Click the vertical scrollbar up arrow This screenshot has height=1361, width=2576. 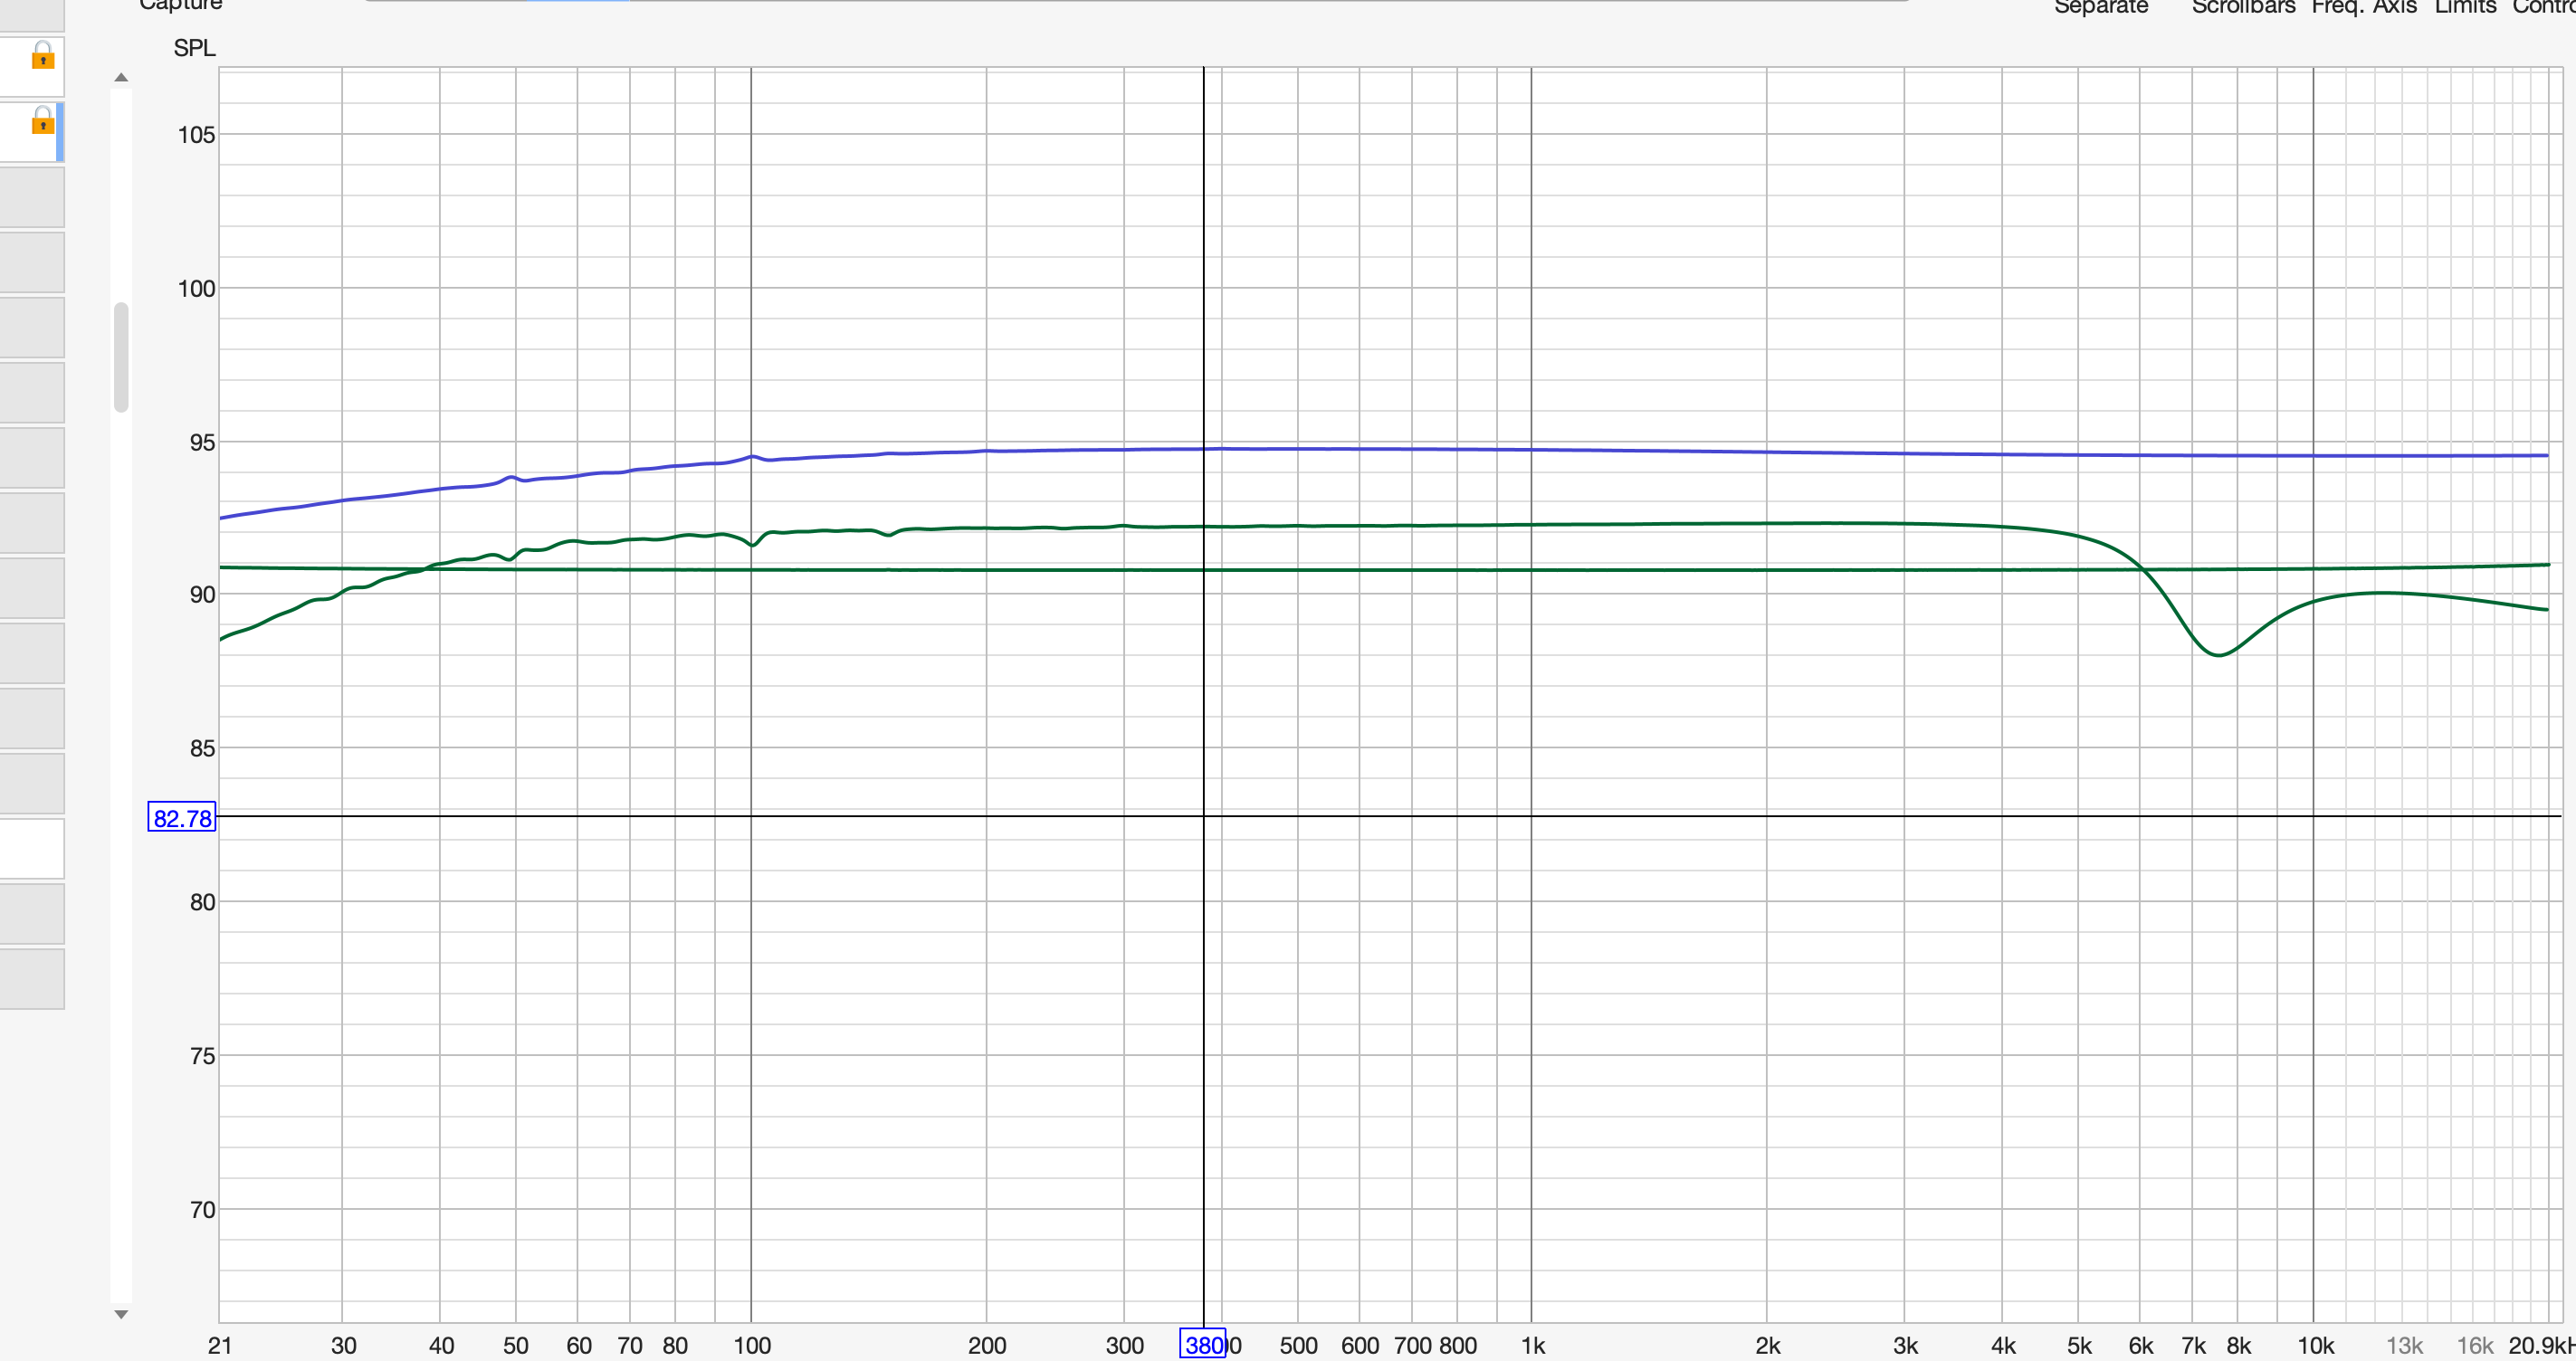point(121,77)
